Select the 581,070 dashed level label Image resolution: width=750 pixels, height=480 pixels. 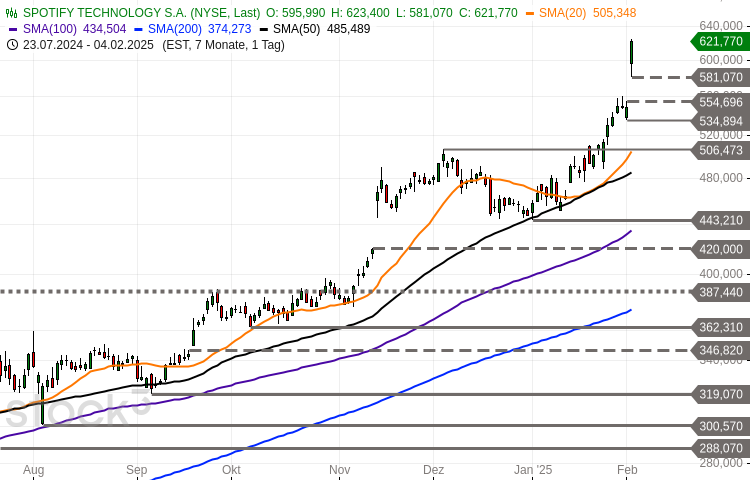(720, 77)
